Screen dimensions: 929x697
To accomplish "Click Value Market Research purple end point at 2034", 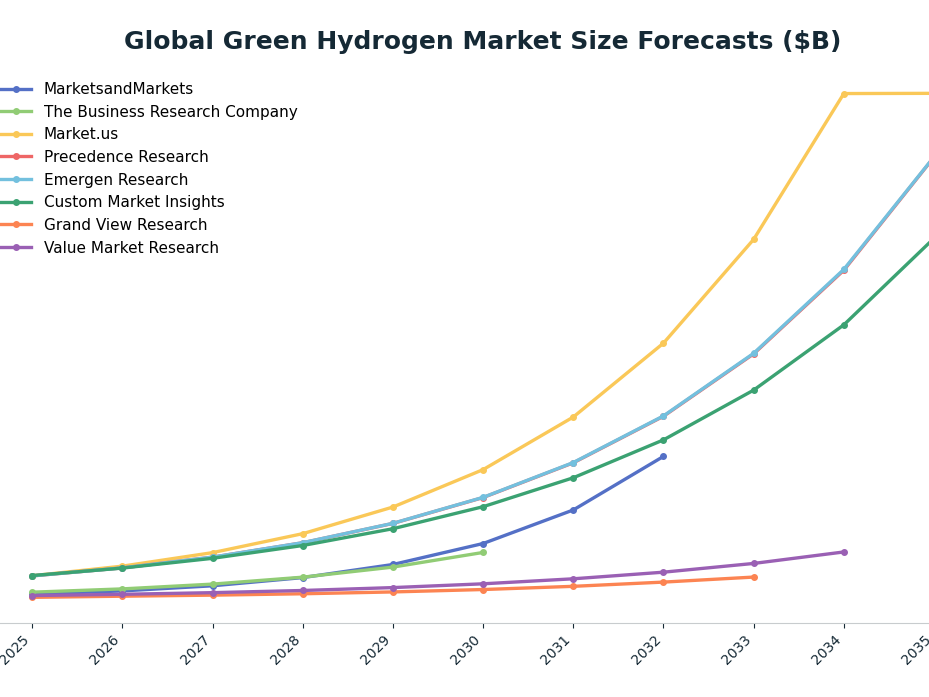I will click(844, 552).
